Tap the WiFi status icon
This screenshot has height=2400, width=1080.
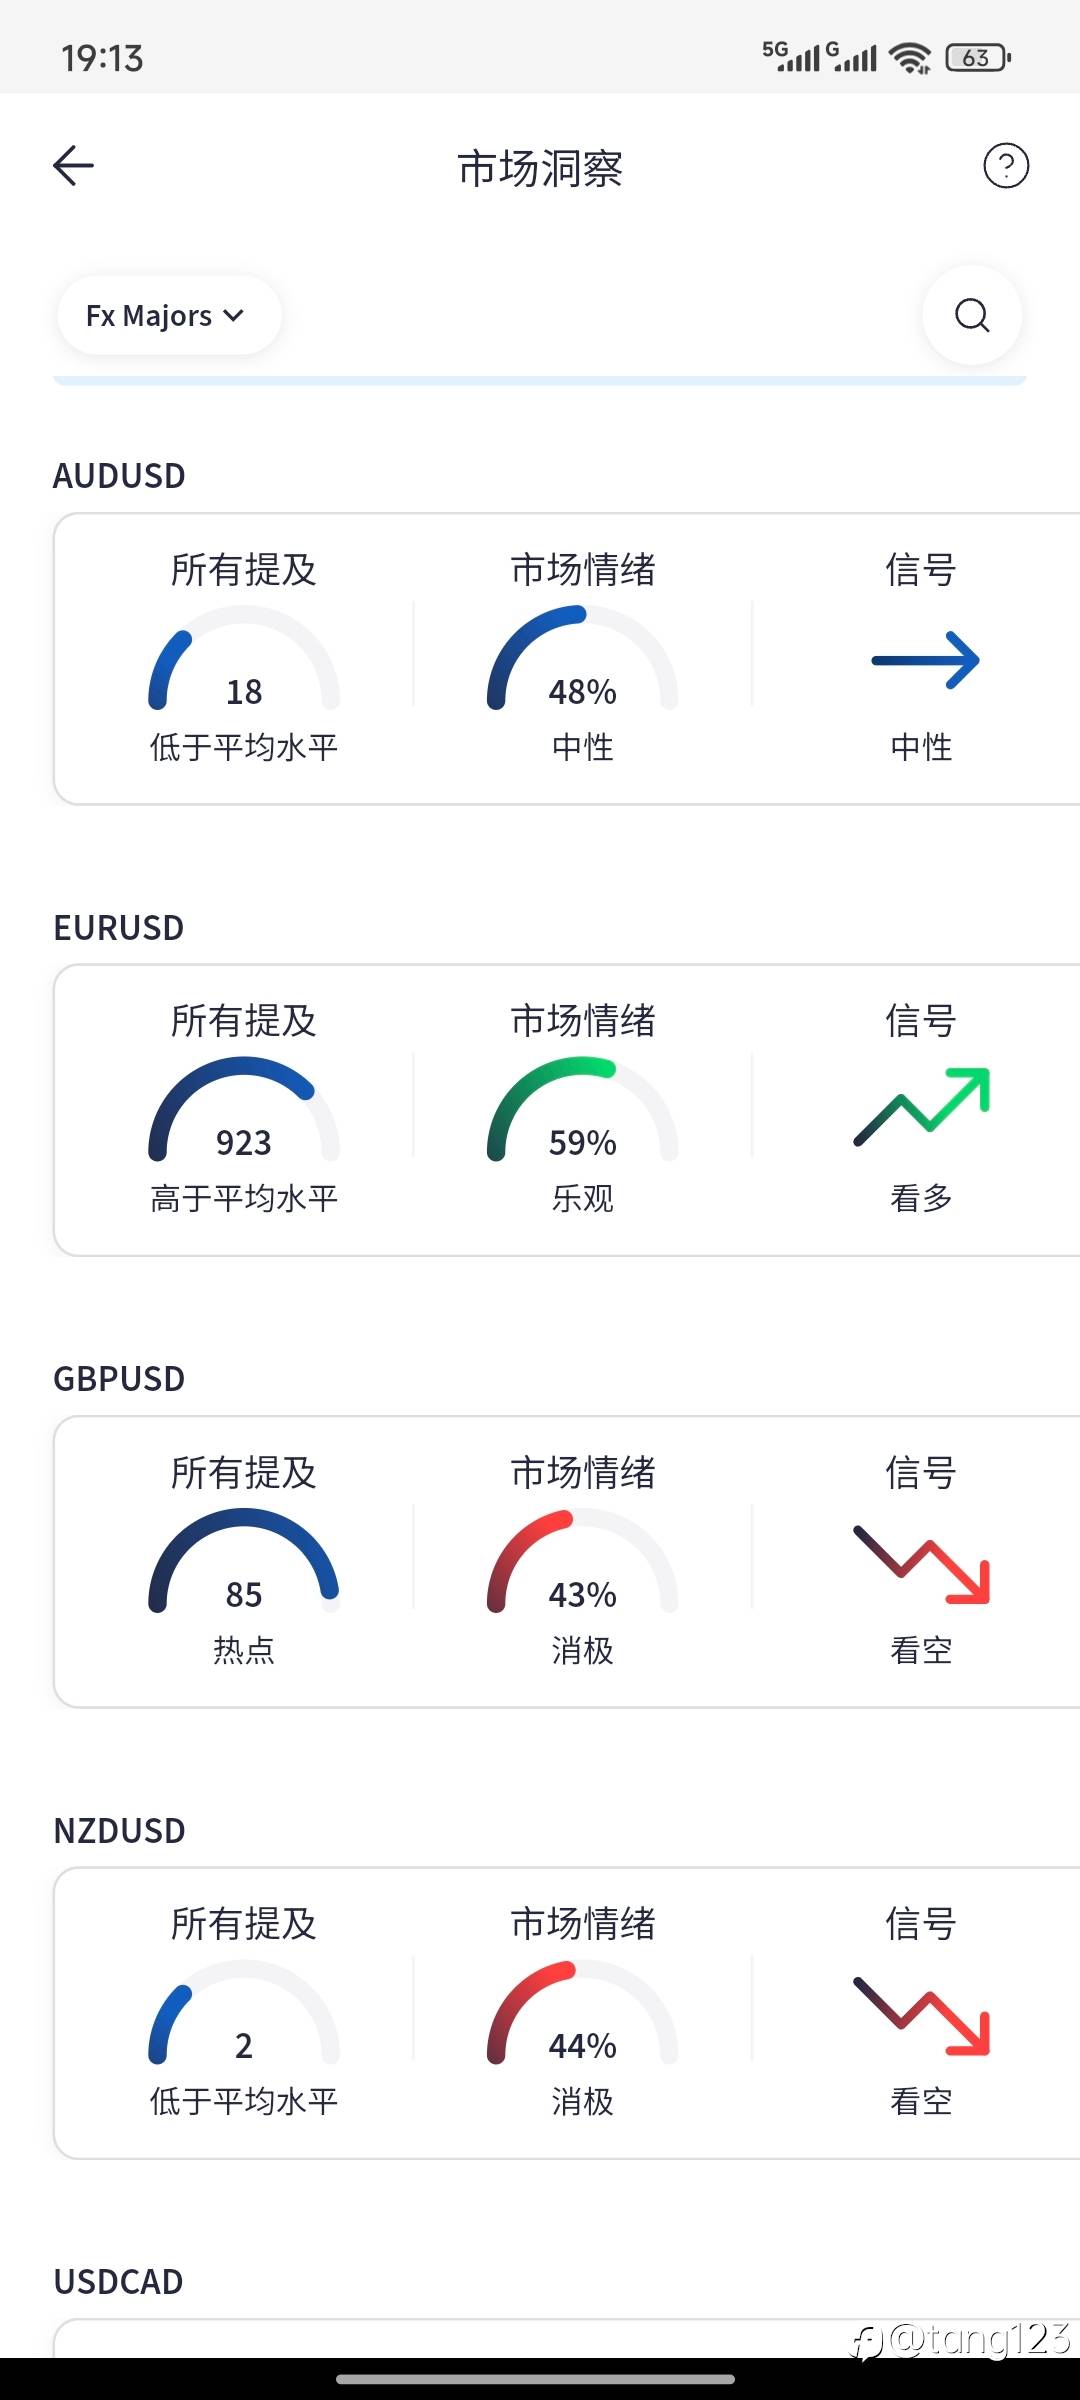910,58
